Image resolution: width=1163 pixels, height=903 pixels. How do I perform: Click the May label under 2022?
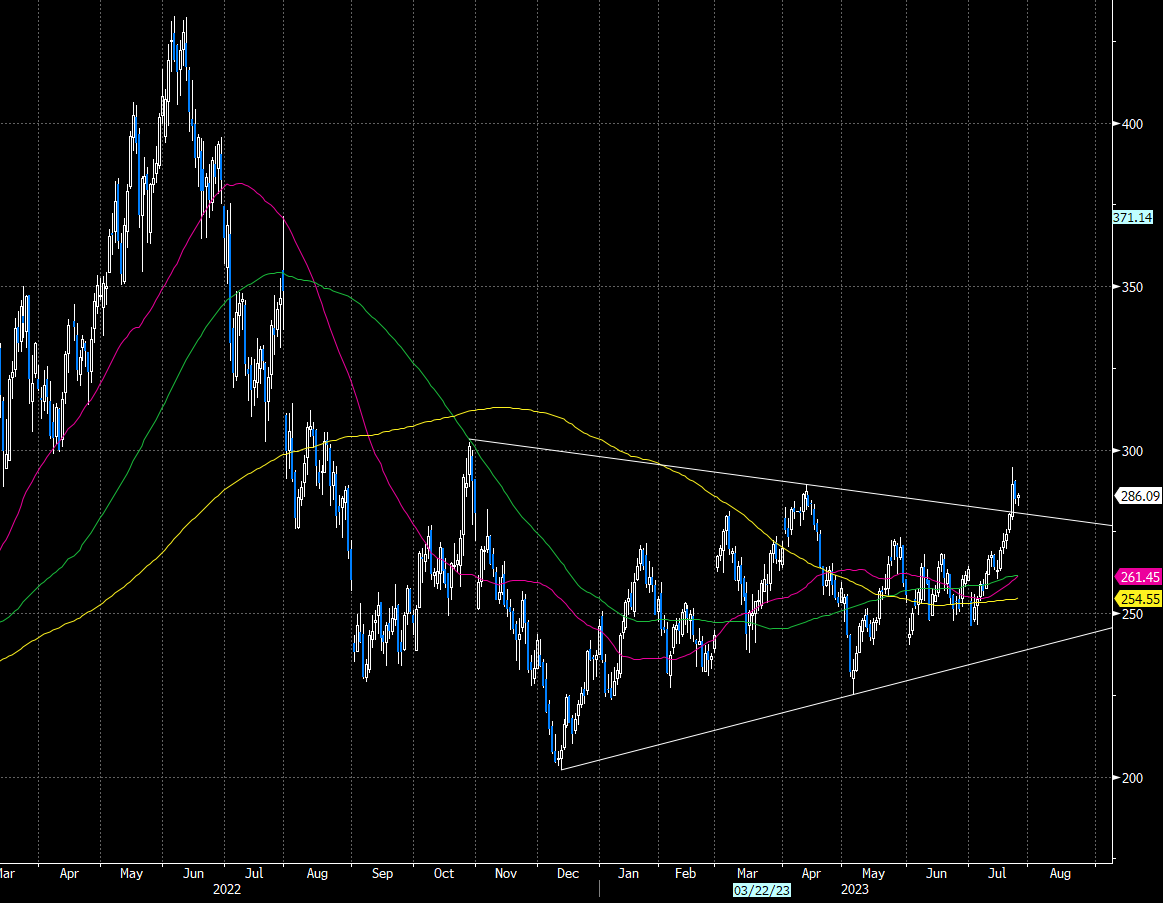pos(131,873)
